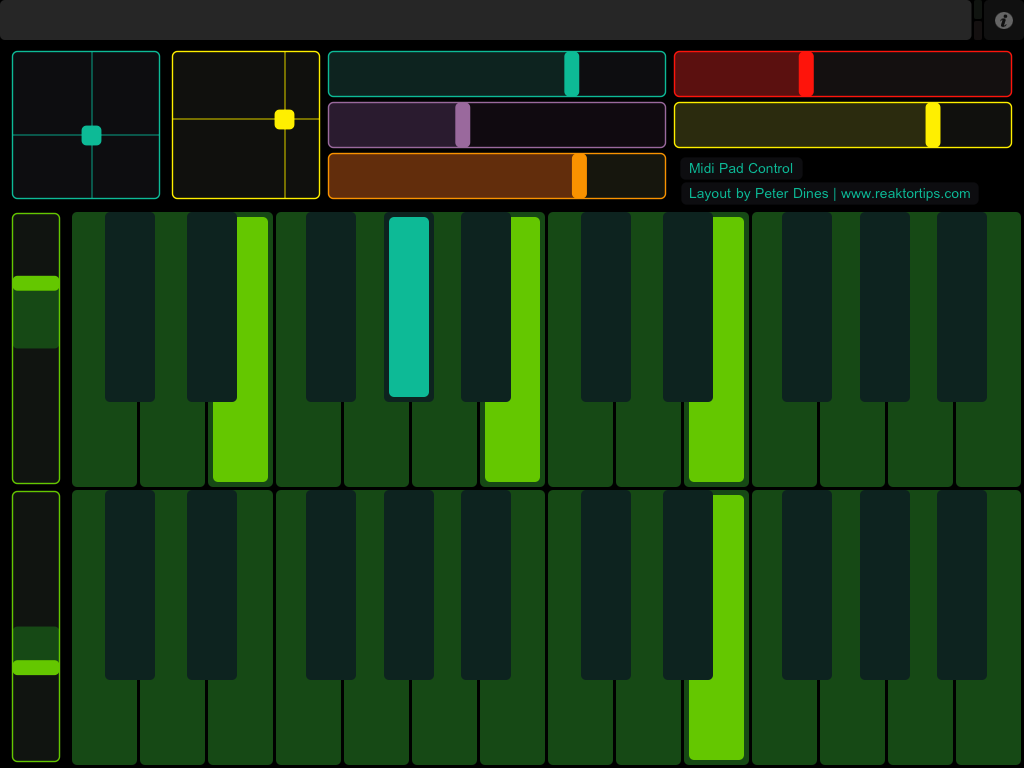
Task: Tap the teal XY pad handle
Action: click(91, 135)
